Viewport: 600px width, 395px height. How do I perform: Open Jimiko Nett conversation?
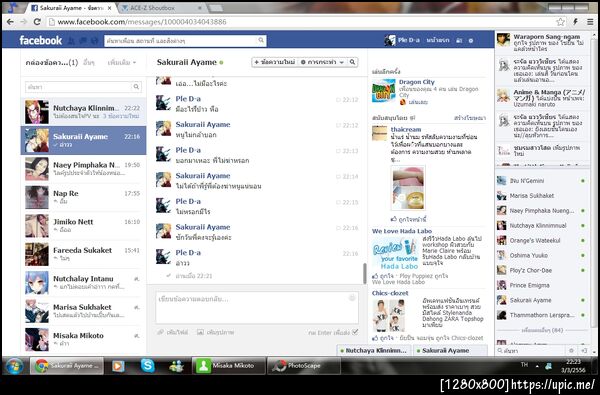tap(83, 225)
